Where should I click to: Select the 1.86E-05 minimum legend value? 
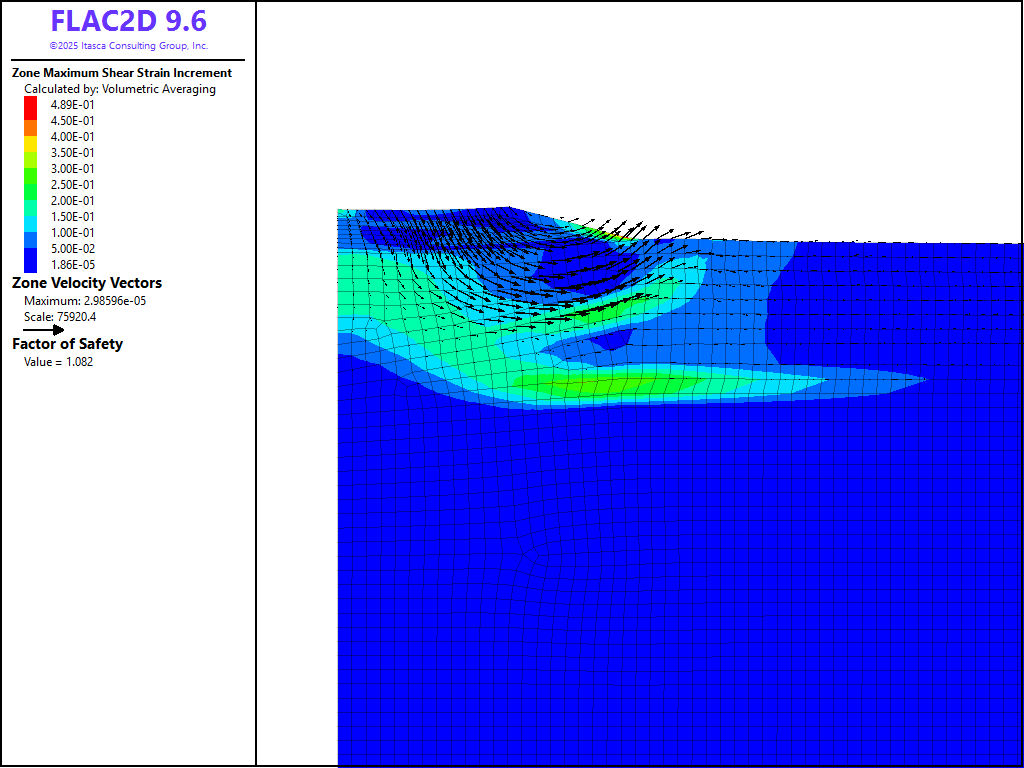[73, 265]
